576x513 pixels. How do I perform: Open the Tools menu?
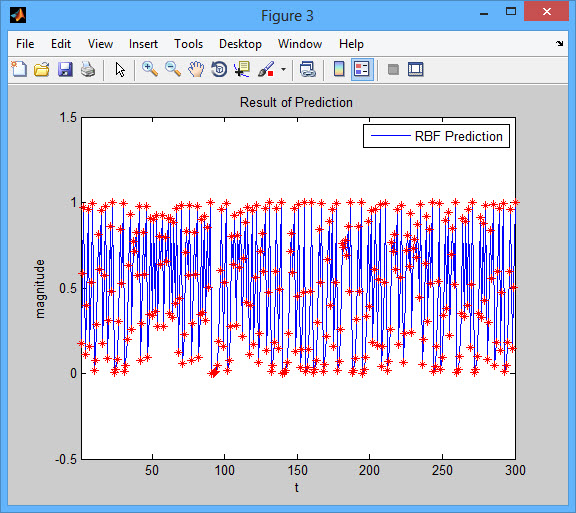[188, 44]
